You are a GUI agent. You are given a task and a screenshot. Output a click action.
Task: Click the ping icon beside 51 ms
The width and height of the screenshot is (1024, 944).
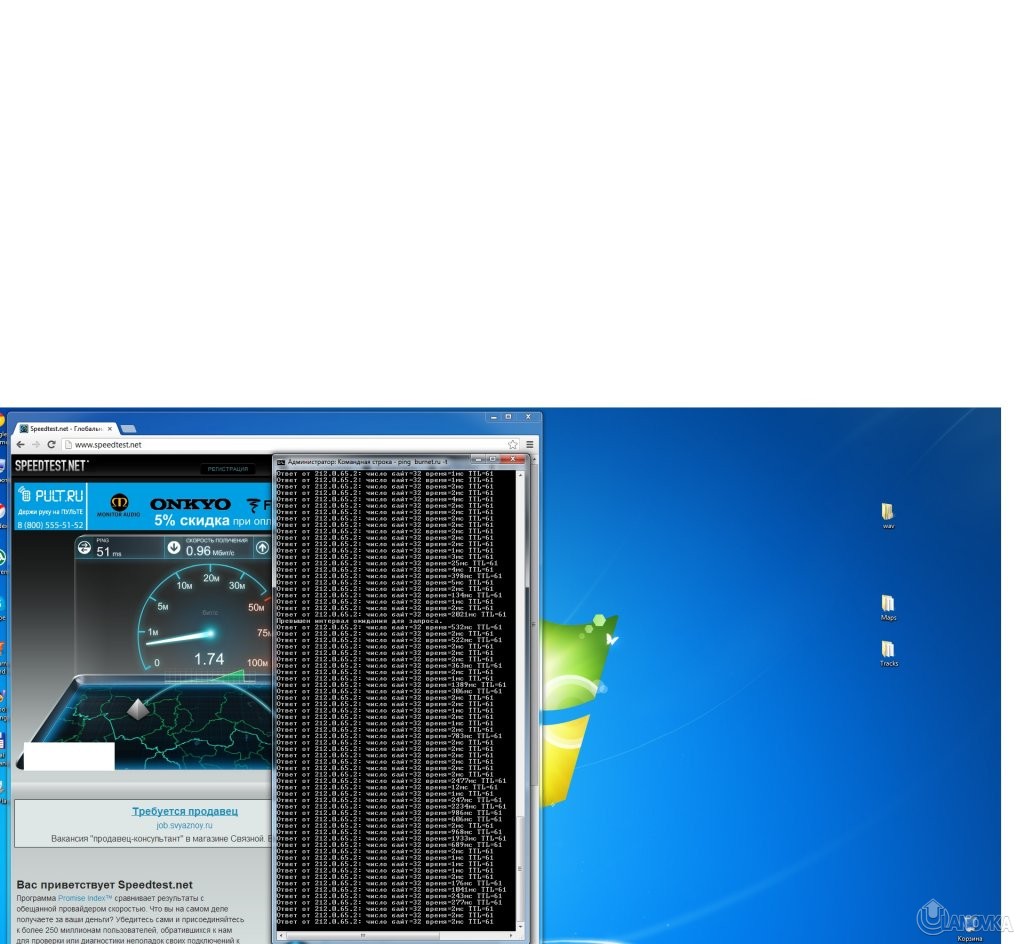(x=84, y=548)
